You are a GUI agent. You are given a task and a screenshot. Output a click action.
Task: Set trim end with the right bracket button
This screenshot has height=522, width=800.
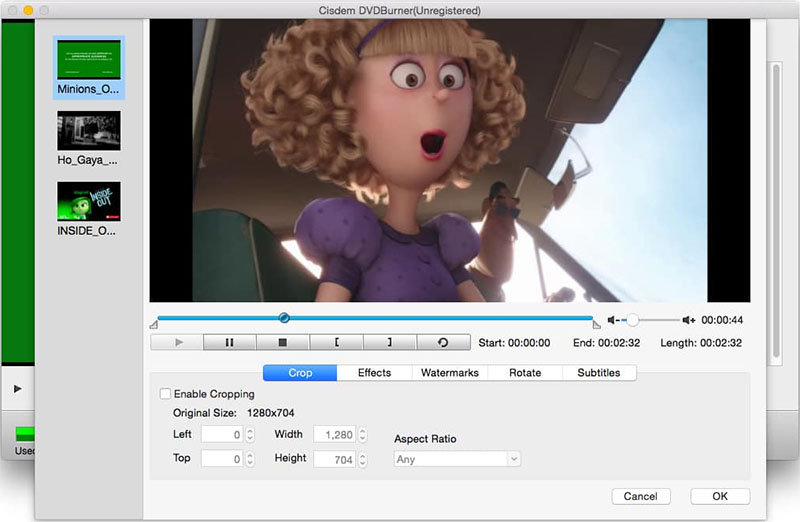pyautogui.click(x=390, y=342)
